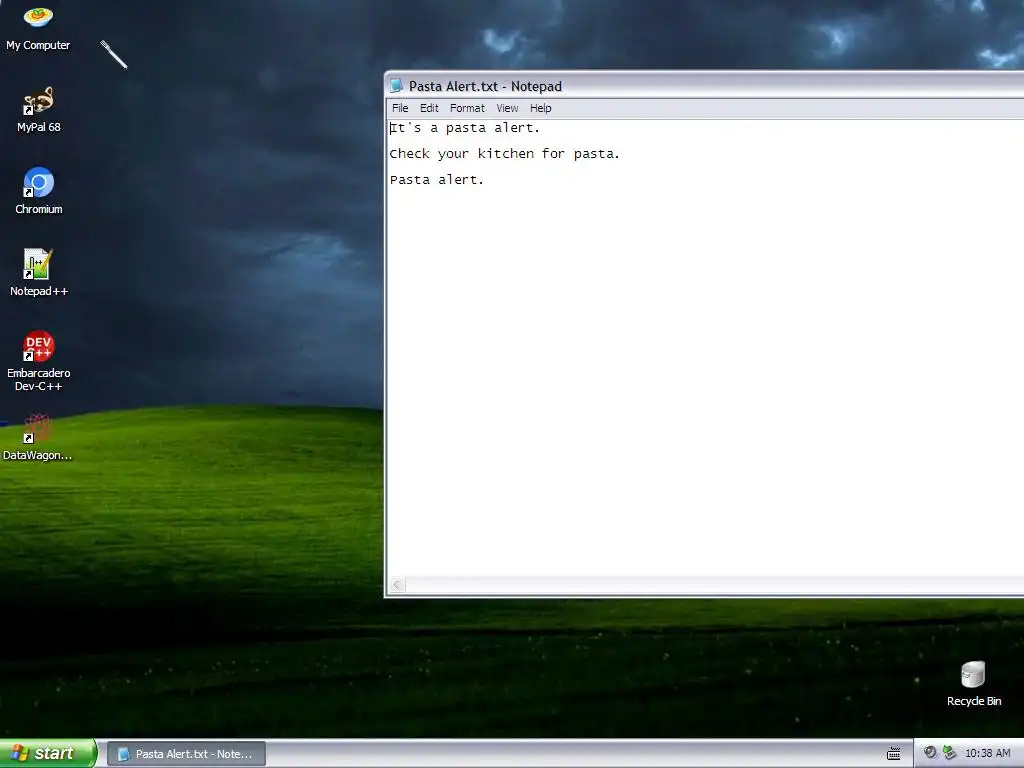Image resolution: width=1024 pixels, height=768 pixels.
Task: Open the Edit menu in Notepad
Action: click(x=429, y=108)
